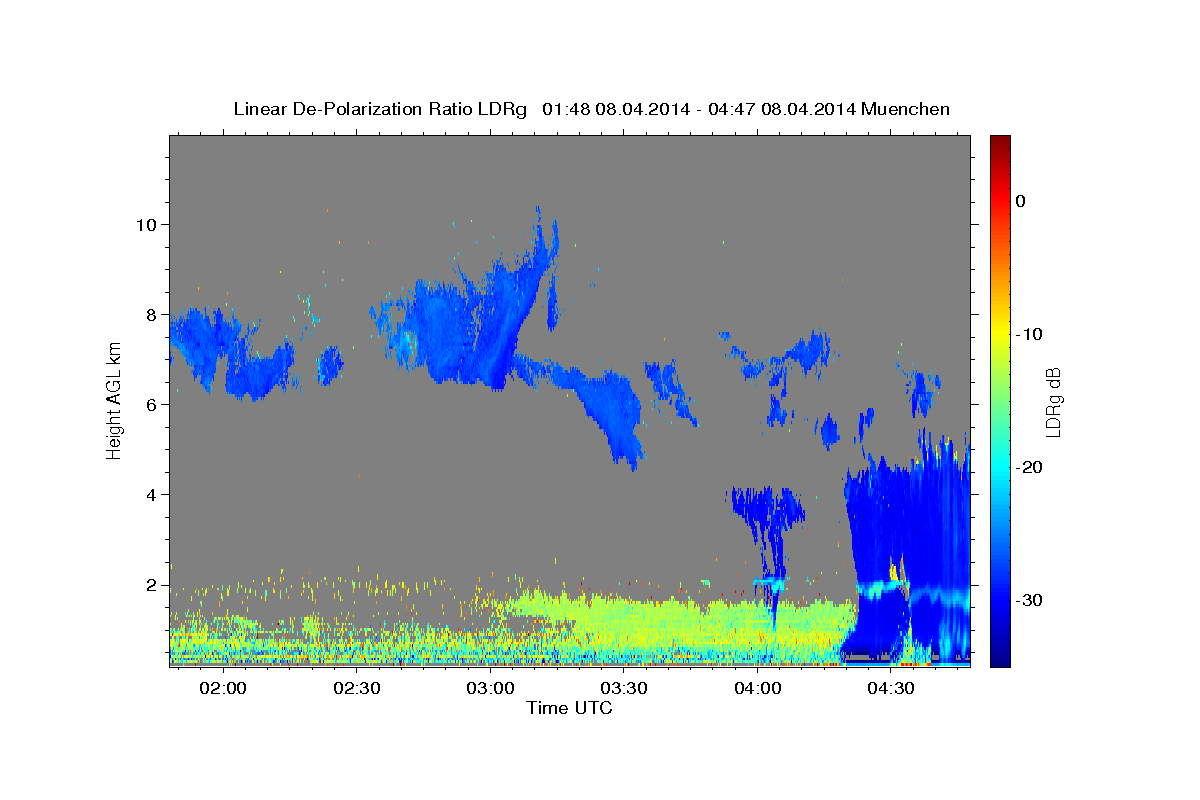Click the colorbar value '-20'
The height and width of the screenshot is (800, 1200).
[1028, 467]
